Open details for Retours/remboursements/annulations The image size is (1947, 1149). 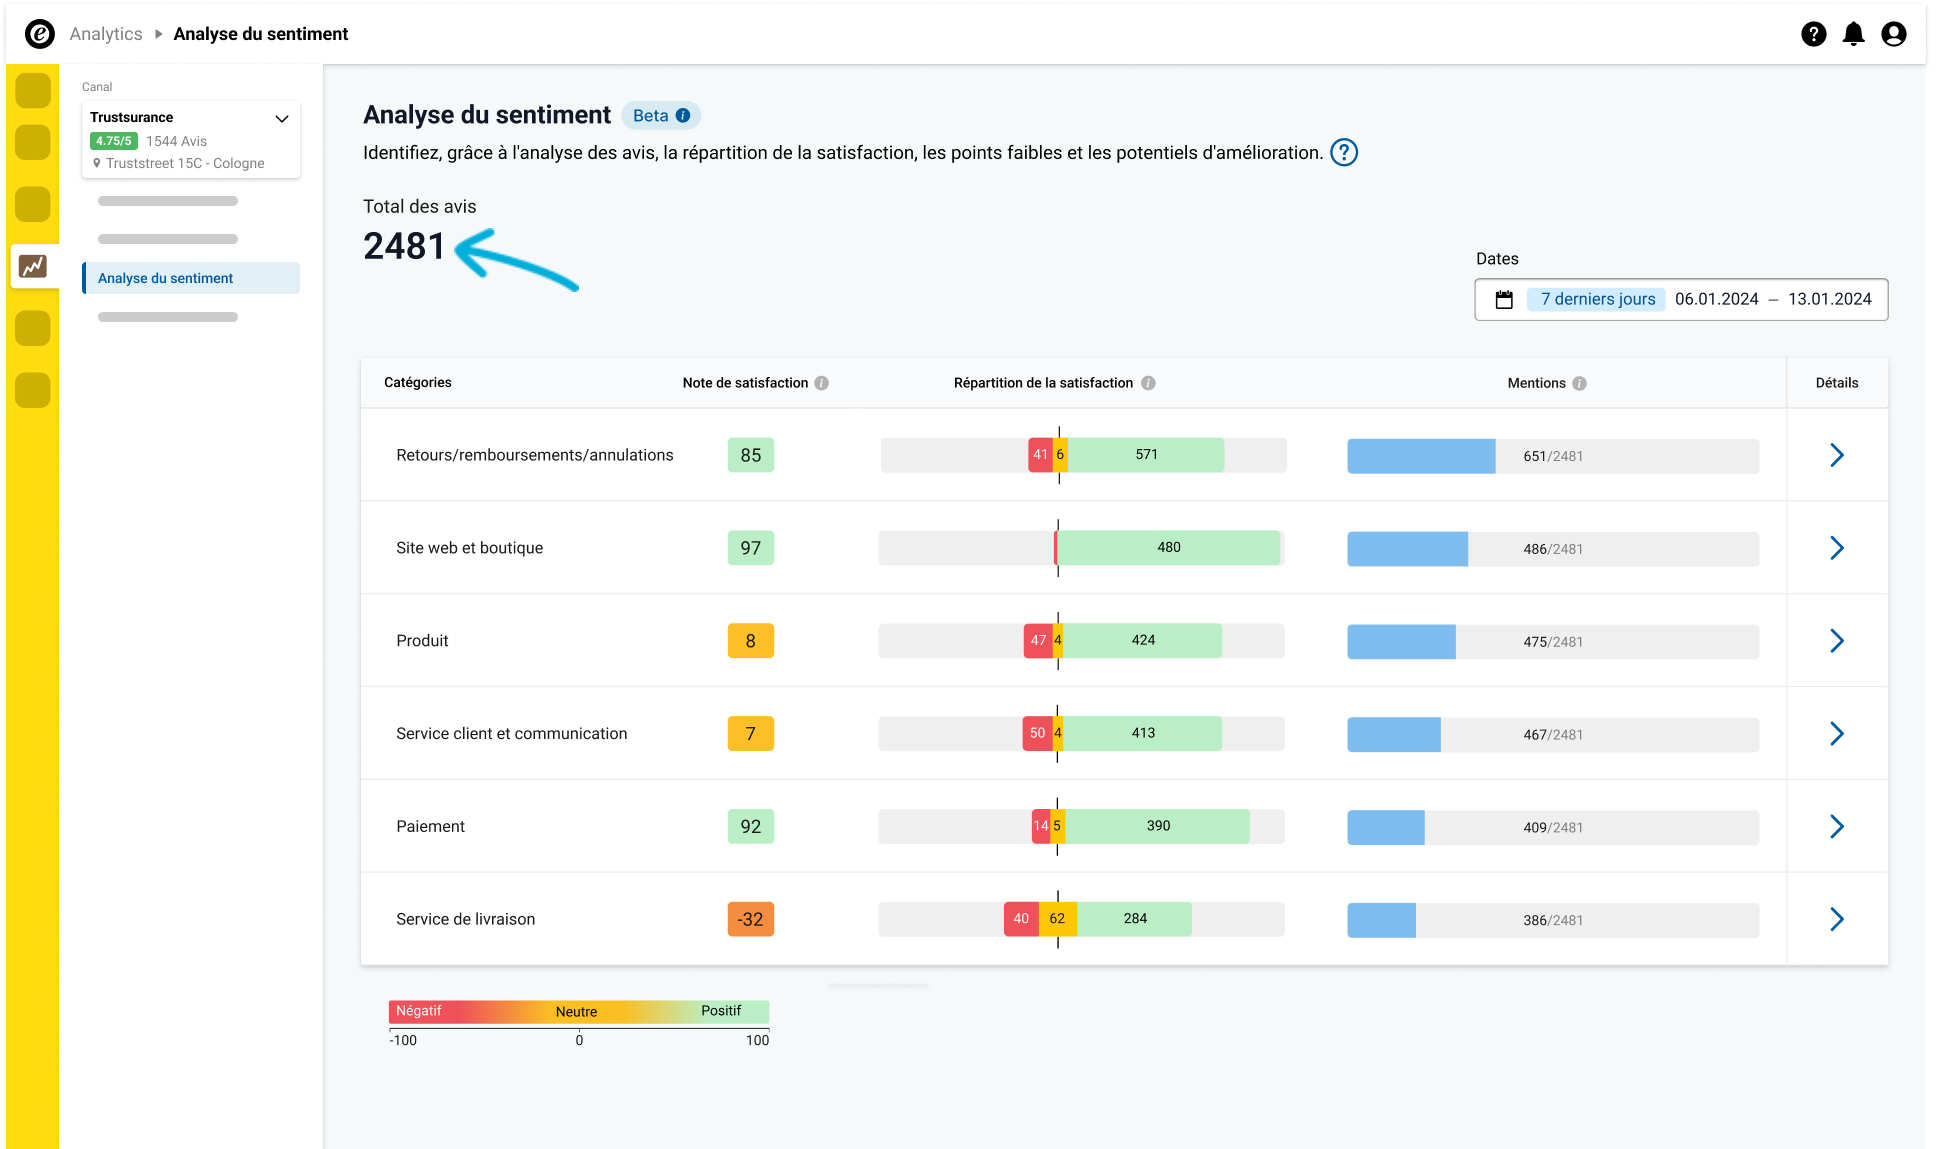[1837, 455]
